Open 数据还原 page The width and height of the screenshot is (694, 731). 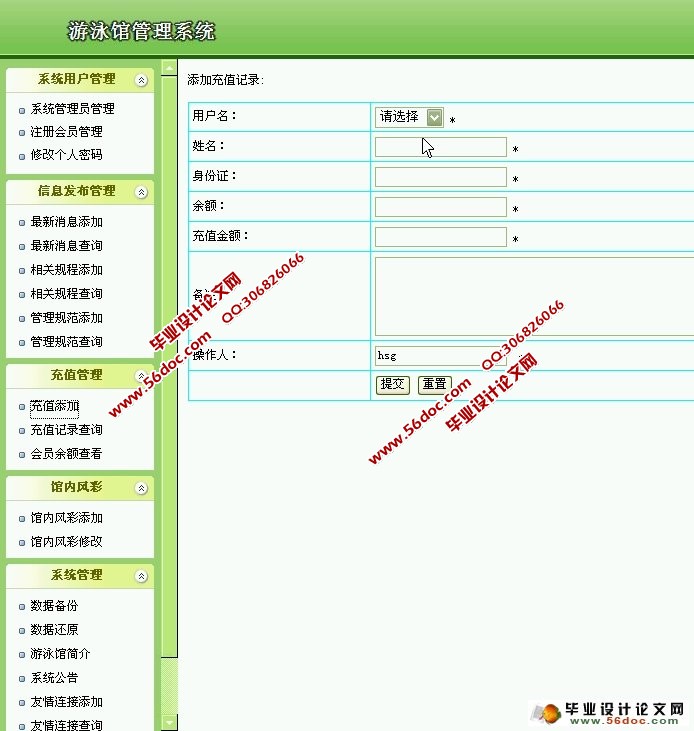[54, 630]
